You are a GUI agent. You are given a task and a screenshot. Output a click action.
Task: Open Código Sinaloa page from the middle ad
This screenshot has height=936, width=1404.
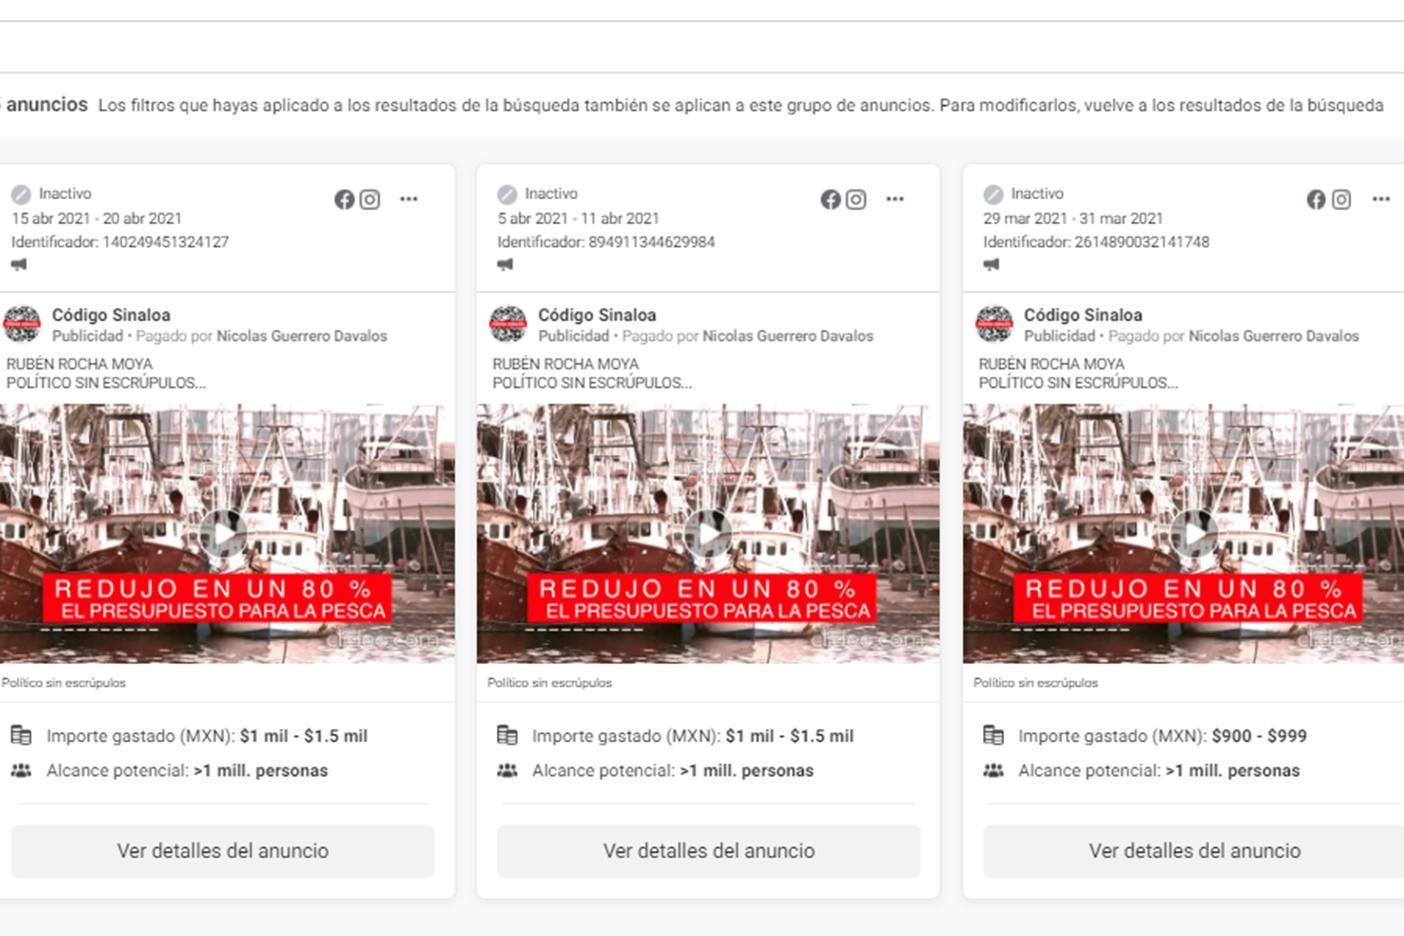pos(597,314)
